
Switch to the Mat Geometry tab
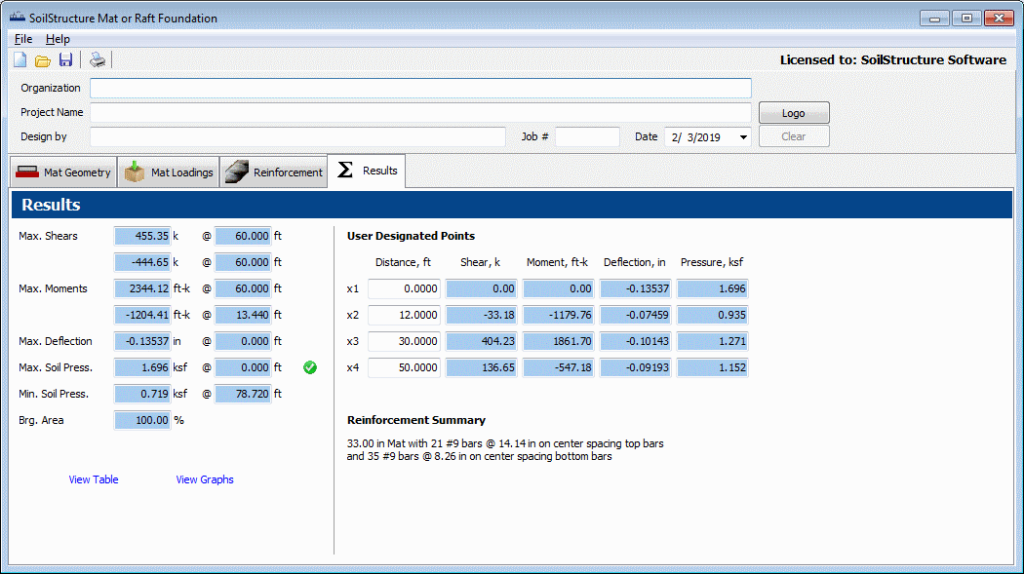tap(64, 172)
